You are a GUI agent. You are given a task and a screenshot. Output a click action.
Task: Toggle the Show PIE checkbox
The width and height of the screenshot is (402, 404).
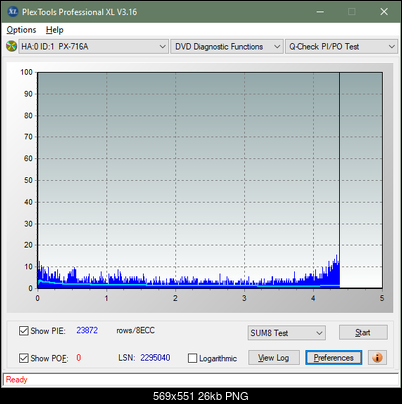pyautogui.click(x=24, y=331)
